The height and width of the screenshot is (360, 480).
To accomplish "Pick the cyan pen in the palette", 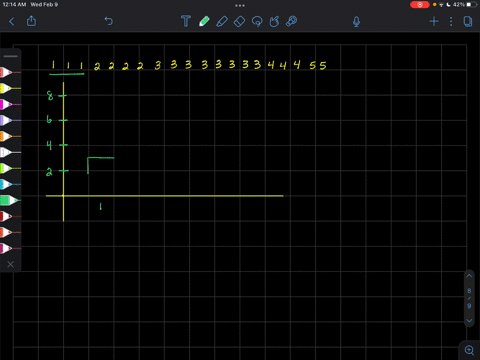I will coord(10,184).
